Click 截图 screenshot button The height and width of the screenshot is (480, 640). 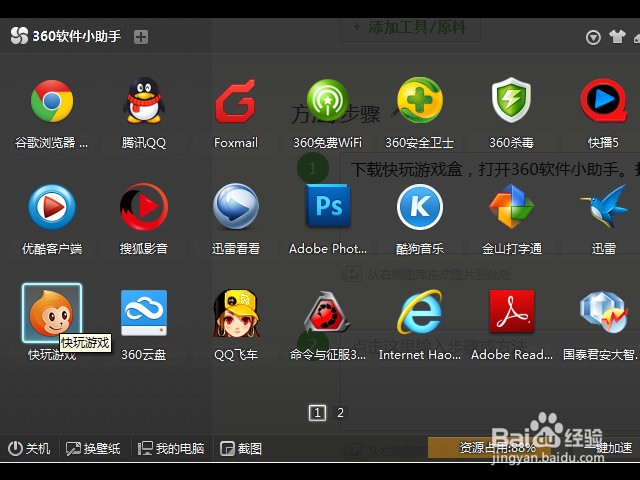[241, 449]
